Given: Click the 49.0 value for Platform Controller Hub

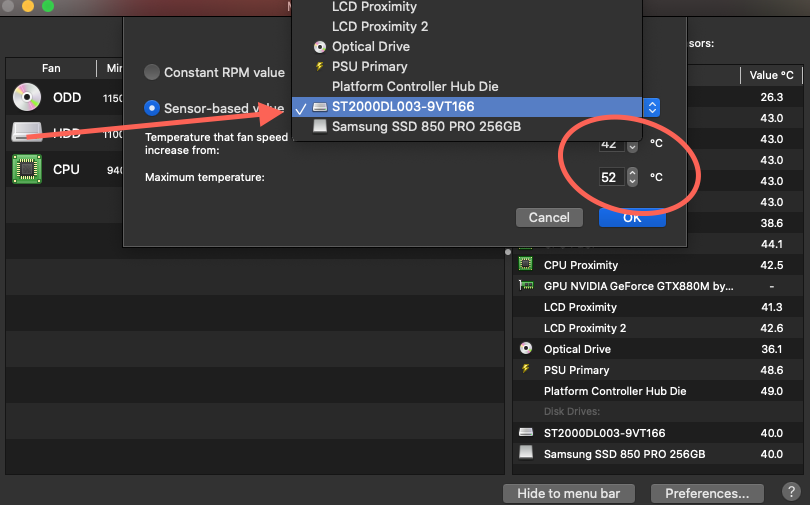Looking at the screenshot, I should tap(772, 391).
